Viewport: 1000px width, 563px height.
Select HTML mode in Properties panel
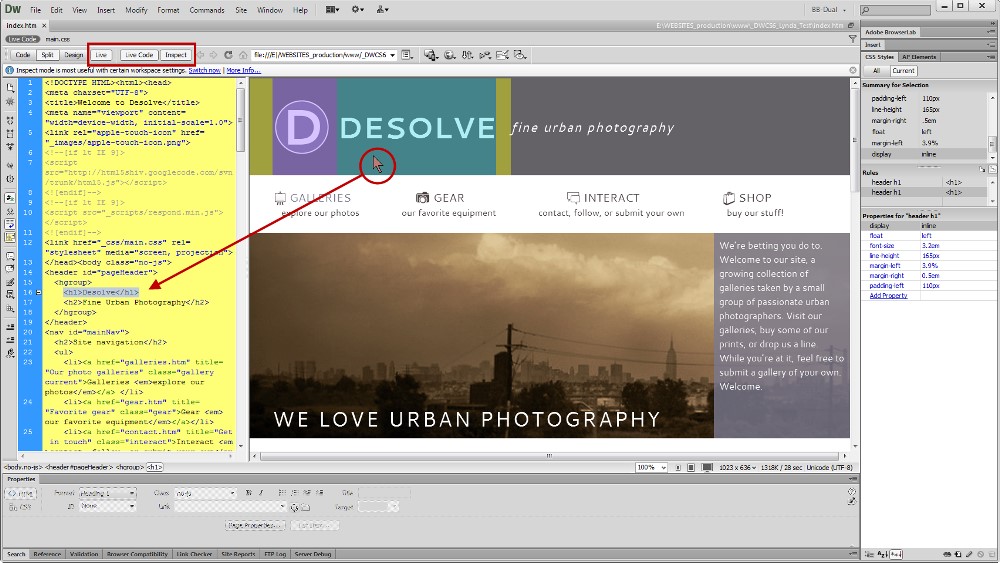(22, 494)
